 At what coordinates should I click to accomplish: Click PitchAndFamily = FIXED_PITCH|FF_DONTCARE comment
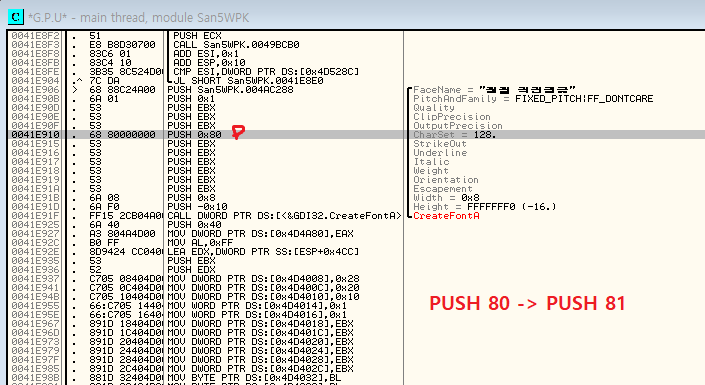coord(533,98)
